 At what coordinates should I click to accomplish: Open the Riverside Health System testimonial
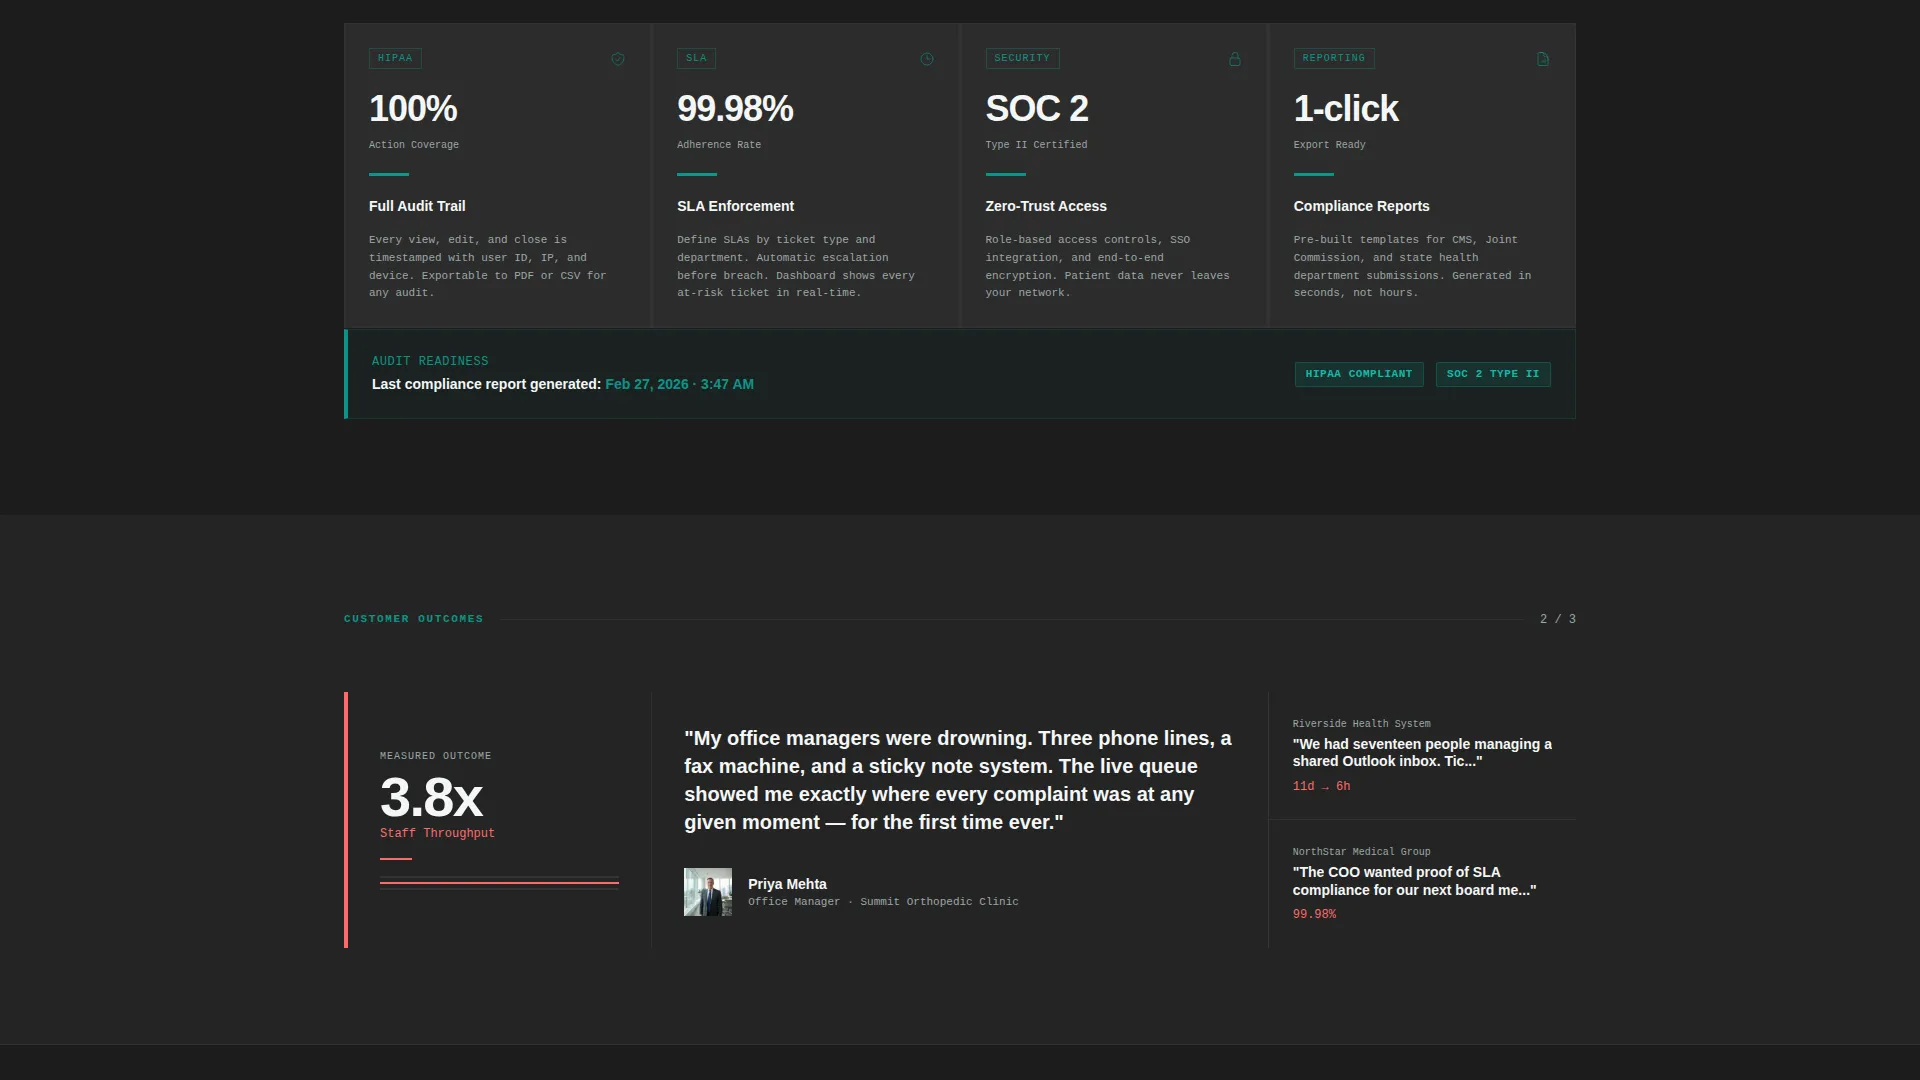click(x=1422, y=756)
